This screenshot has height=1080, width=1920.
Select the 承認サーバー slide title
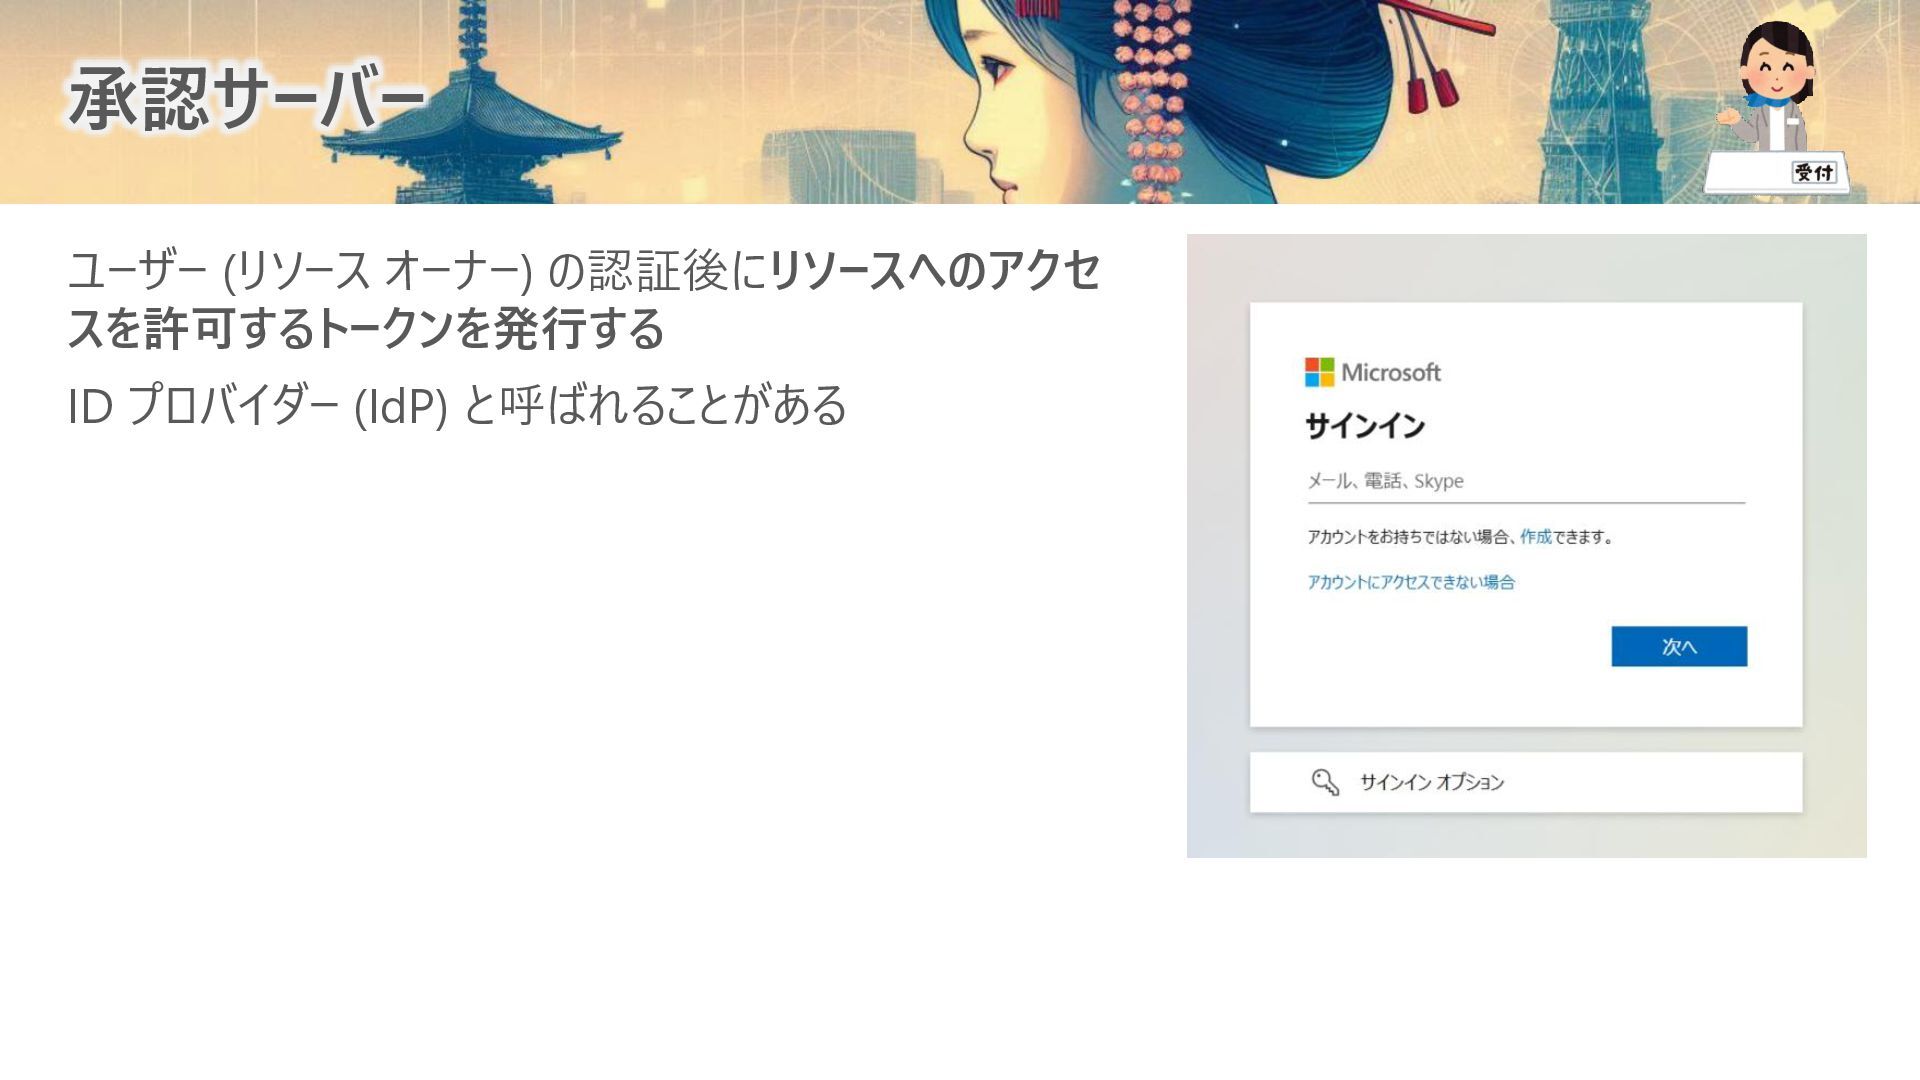click(246, 98)
